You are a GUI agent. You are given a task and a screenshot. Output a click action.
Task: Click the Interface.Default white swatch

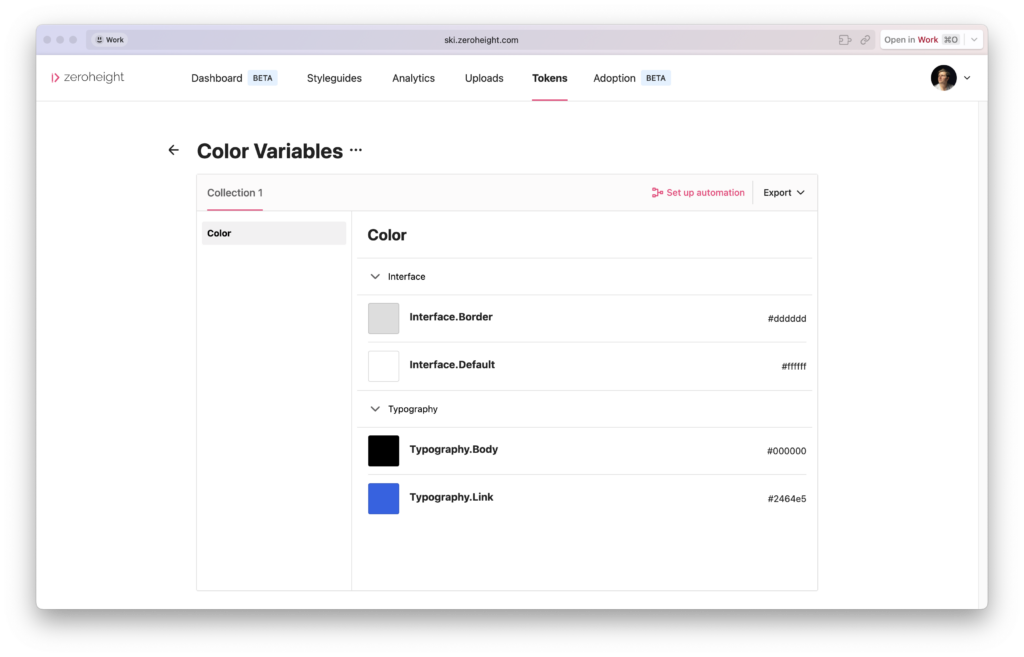pyautogui.click(x=383, y=366)
